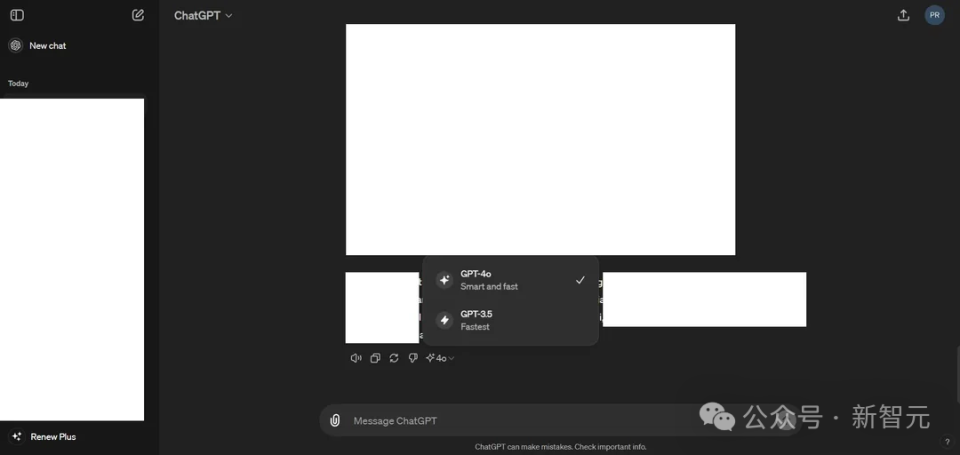
Task: Copy the response with the copy icon
Action: click(375, 358)
